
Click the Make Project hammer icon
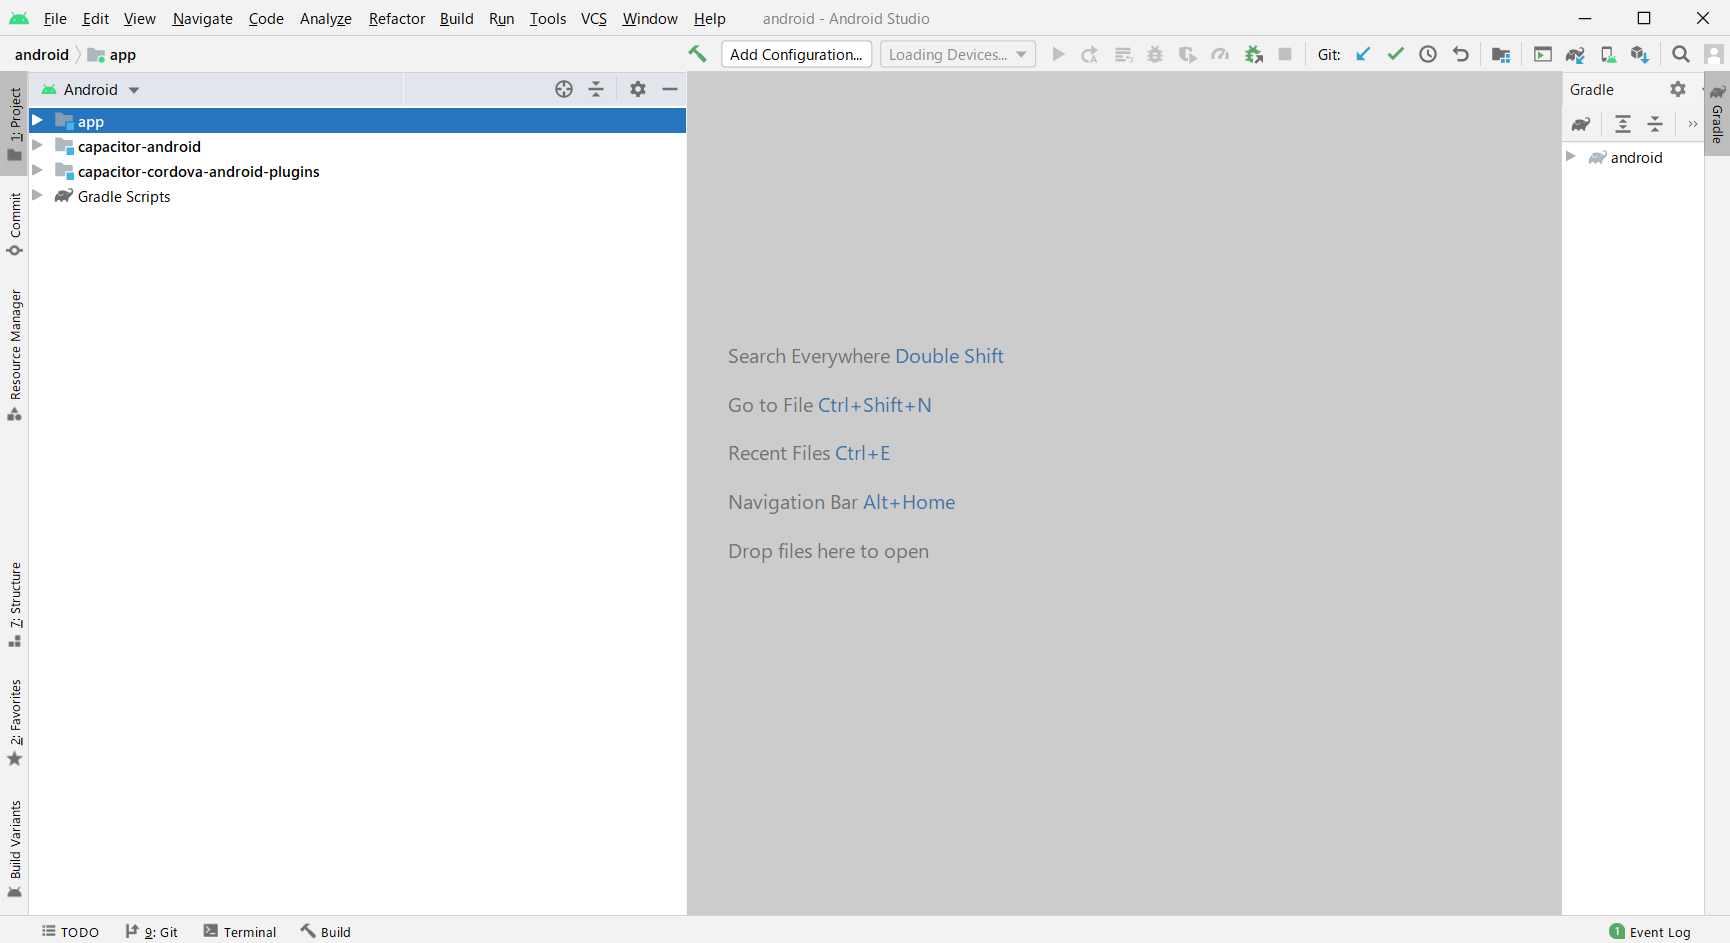[697, 54]
